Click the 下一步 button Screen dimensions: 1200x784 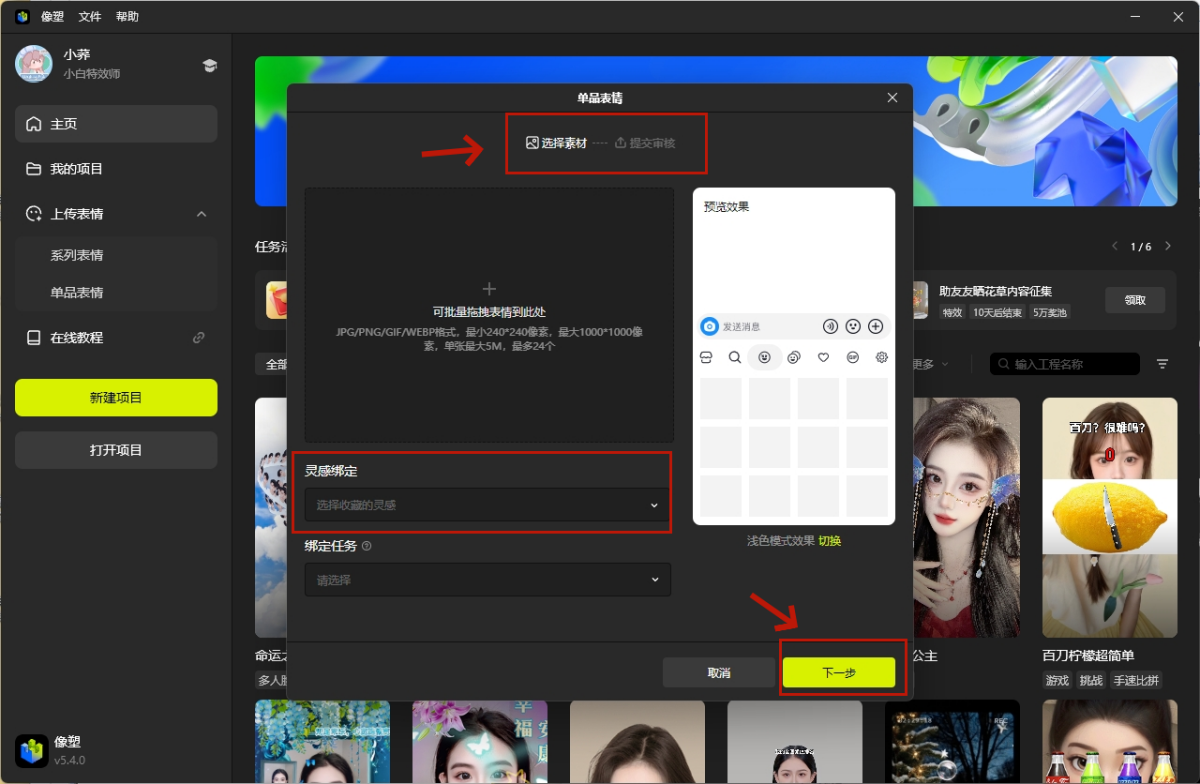(838, 673)
